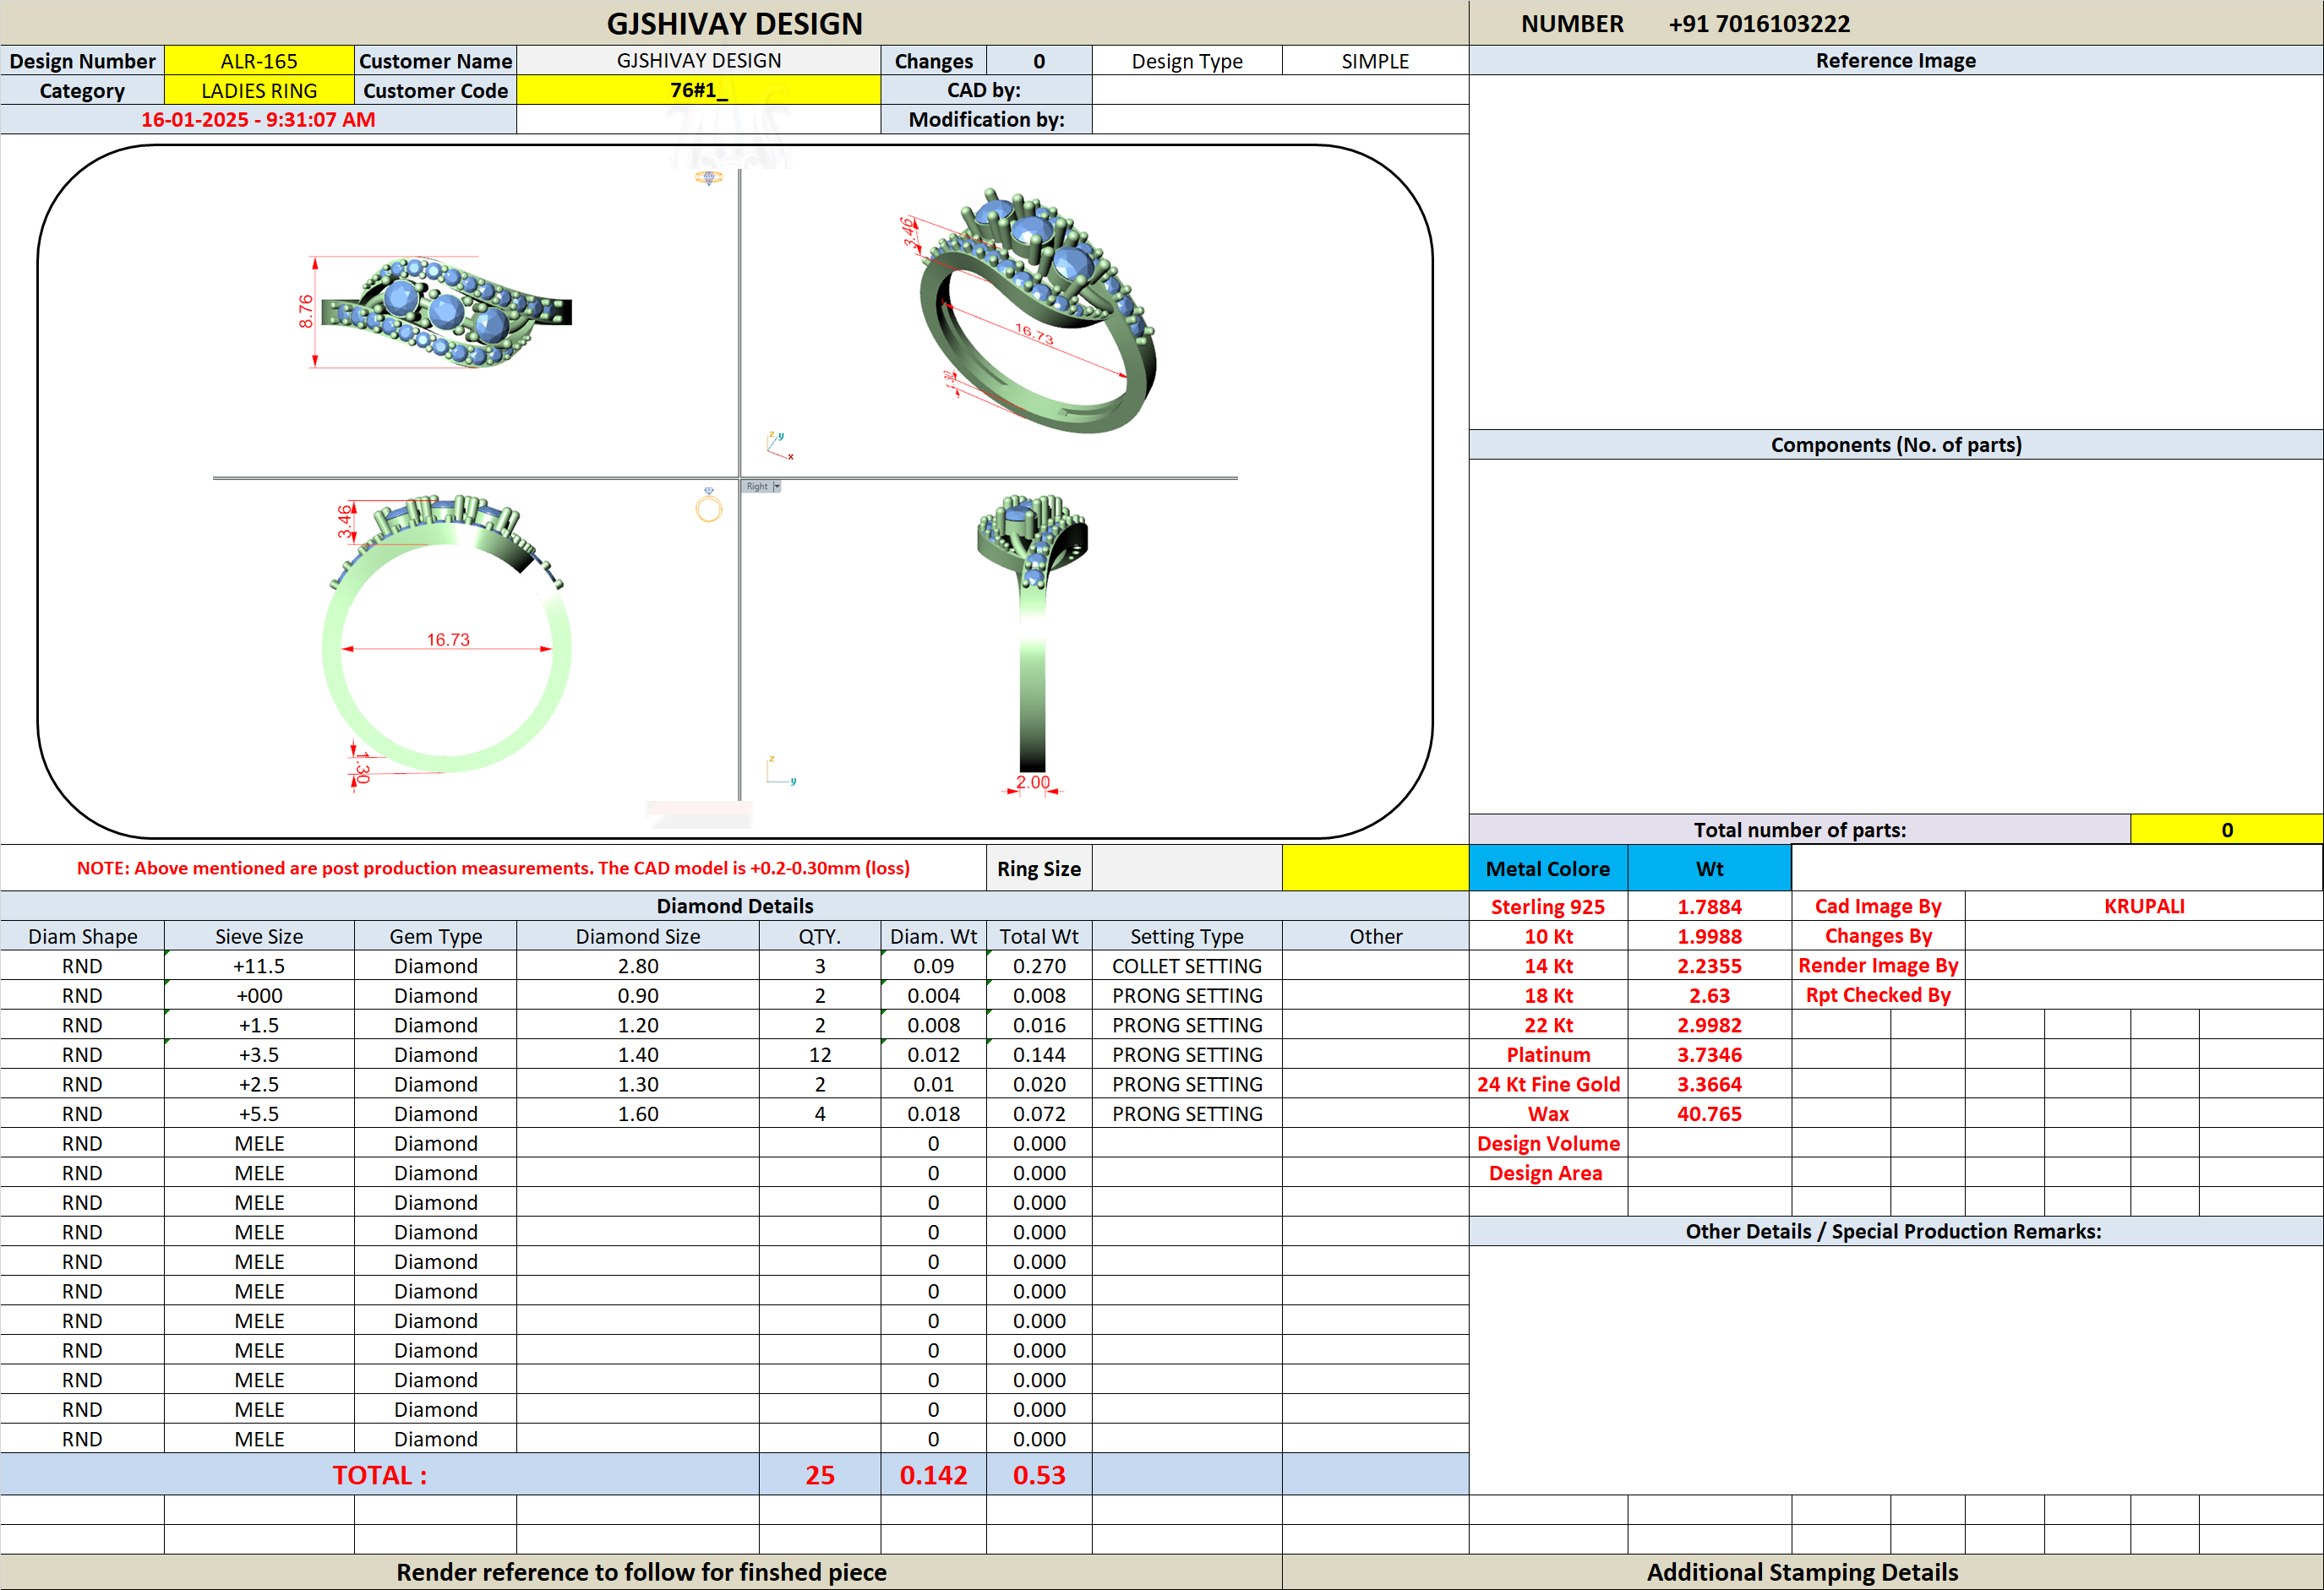2324x1590 pixels.
Task: Click the ZY axis indicator in right viewport
Action: click(780, 771)
